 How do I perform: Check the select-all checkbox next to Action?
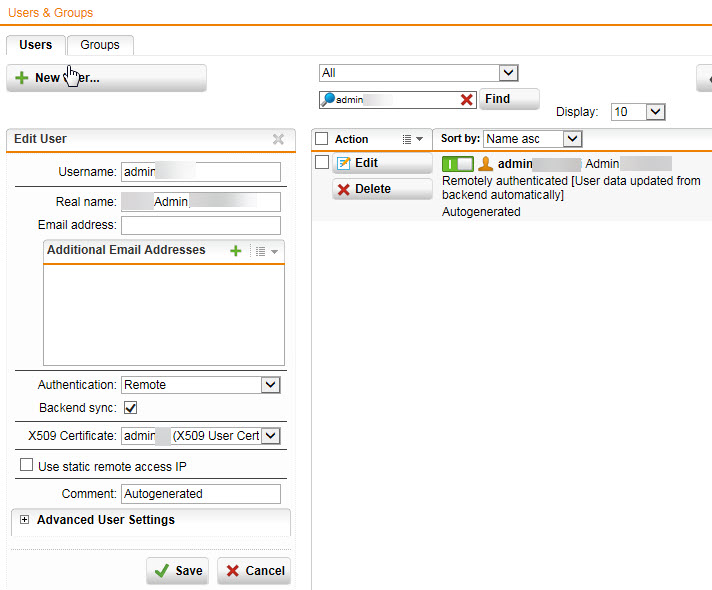321,139
